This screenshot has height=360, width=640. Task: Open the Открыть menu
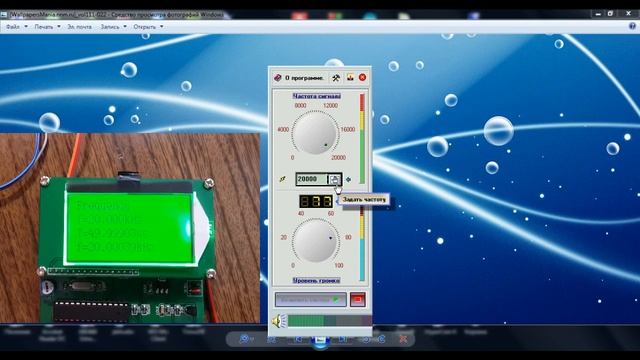pyautogui.click(x=144, y=27)
